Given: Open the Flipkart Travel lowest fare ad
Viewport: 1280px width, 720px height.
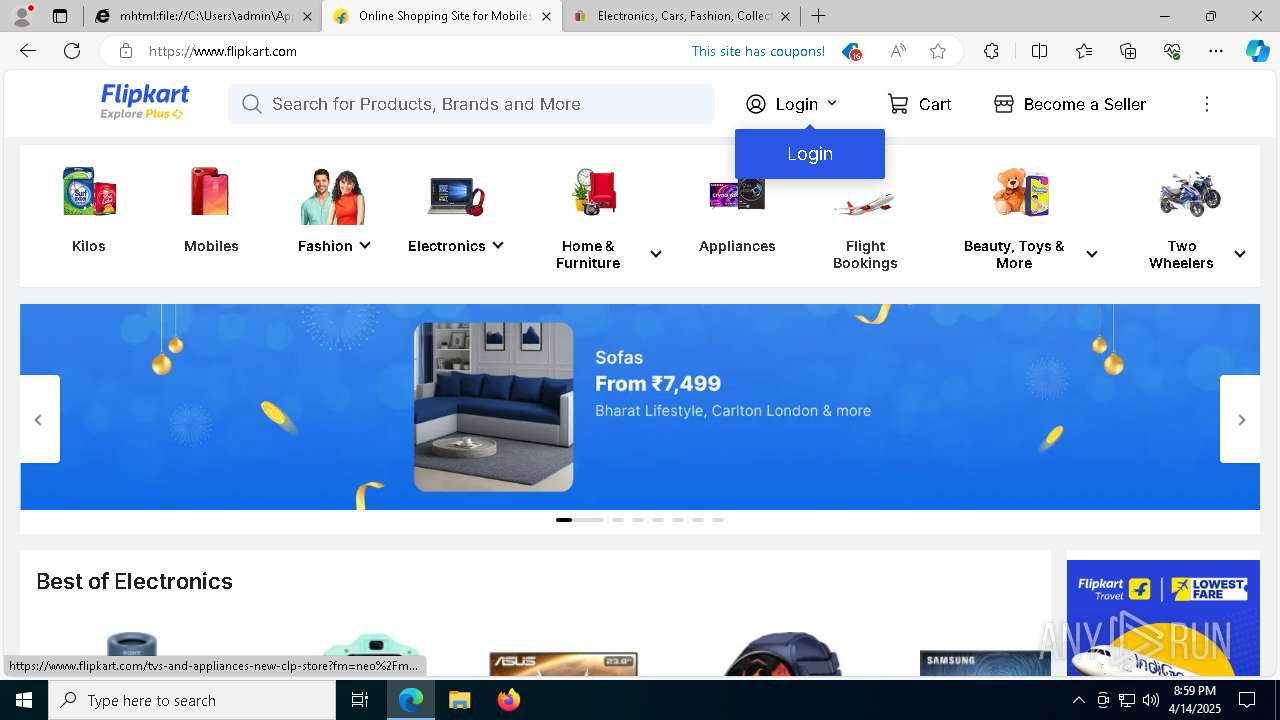Looking at the screenshot, I should [x=1163, y=618].
